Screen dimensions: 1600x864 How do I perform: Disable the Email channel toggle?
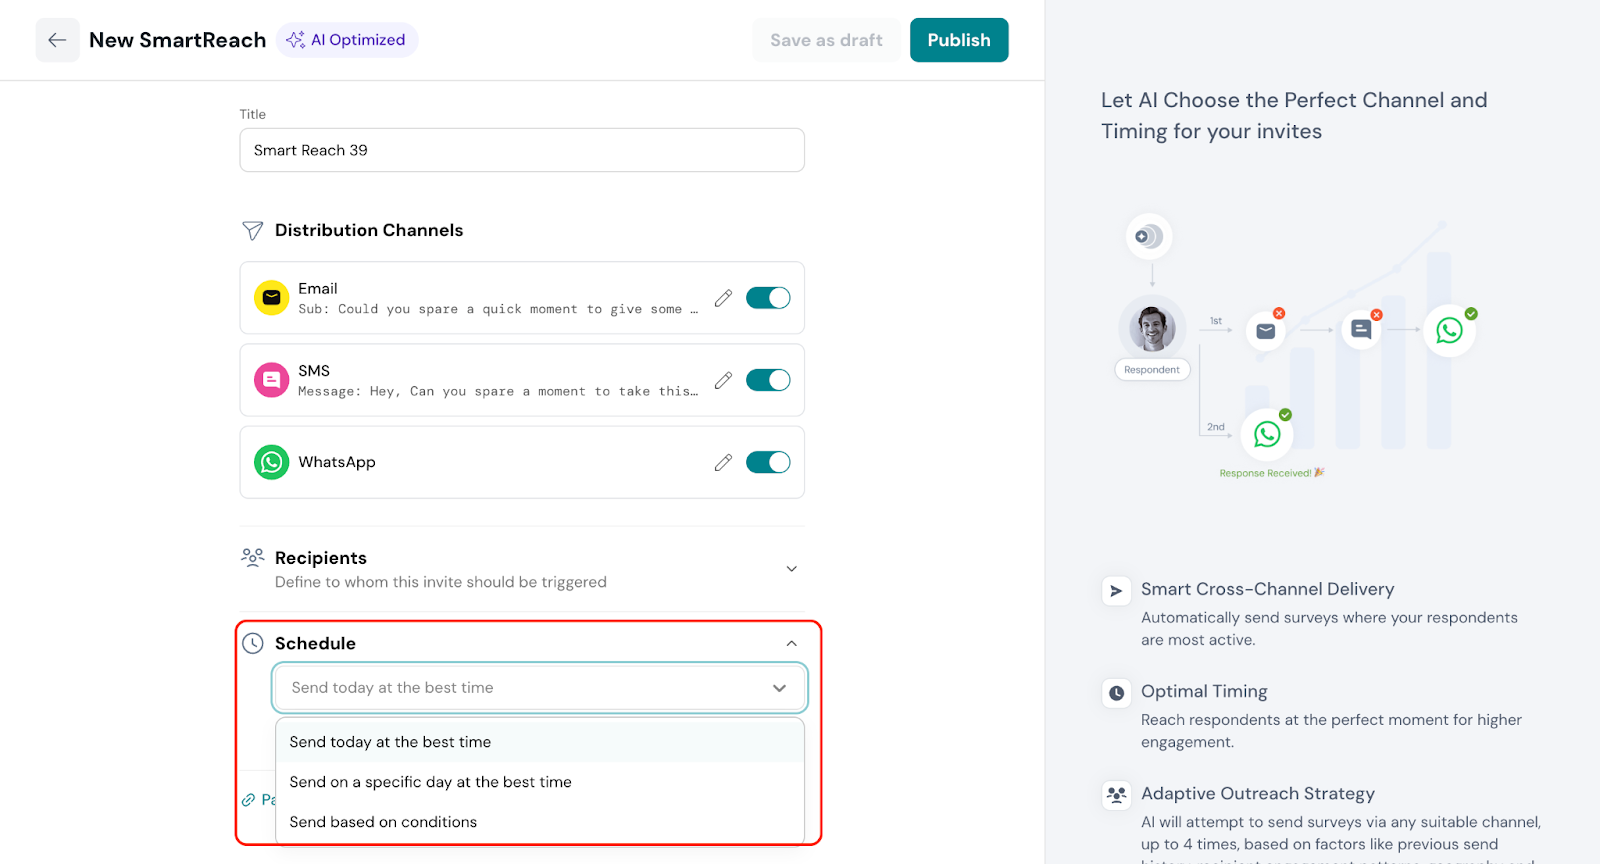(768, 298)
